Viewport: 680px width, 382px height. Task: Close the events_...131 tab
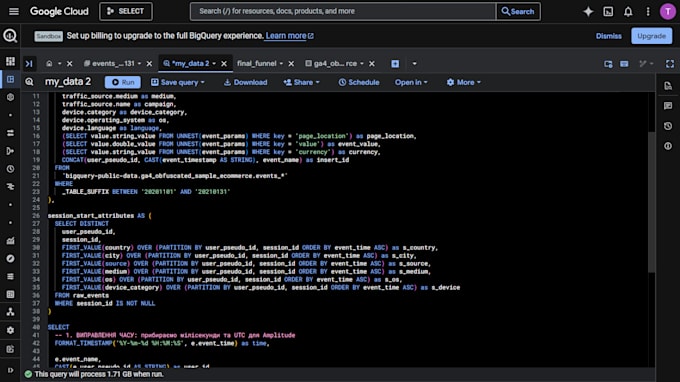pyautogui.click(x=149, y=64)
